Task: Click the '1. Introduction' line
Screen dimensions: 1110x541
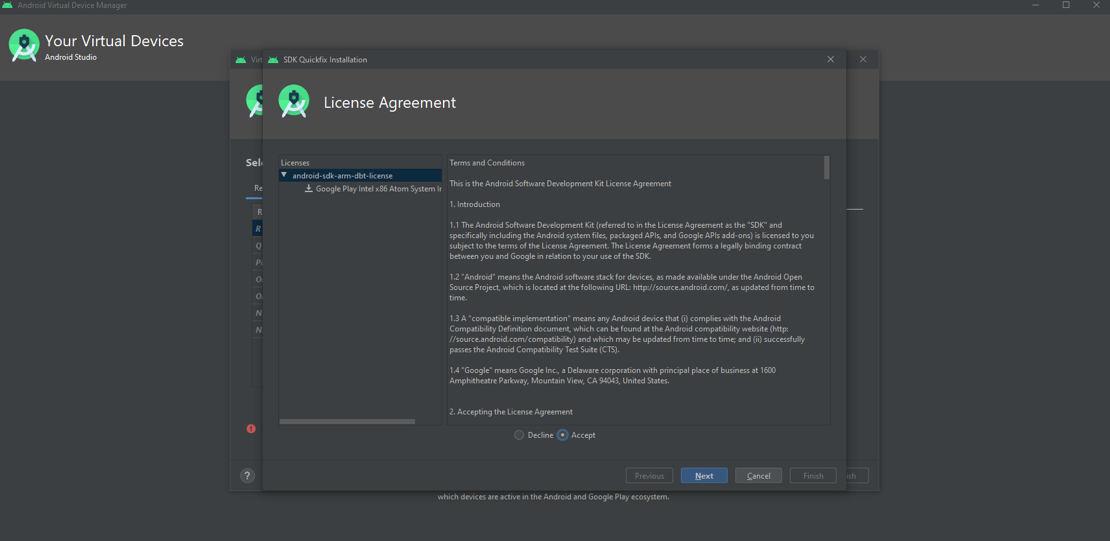Action: tap(475, 205)
